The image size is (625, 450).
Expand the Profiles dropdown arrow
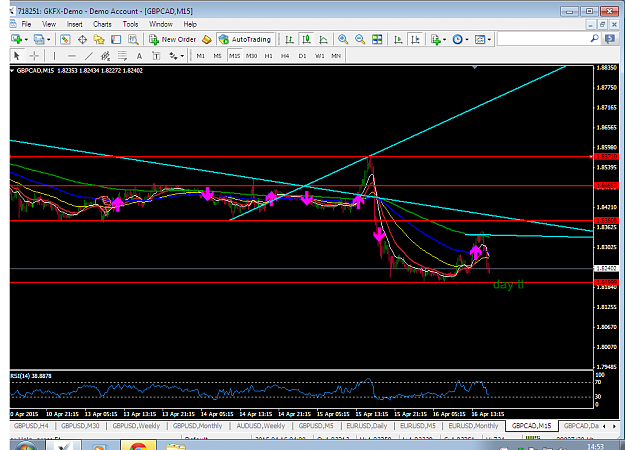coord(49,39)
